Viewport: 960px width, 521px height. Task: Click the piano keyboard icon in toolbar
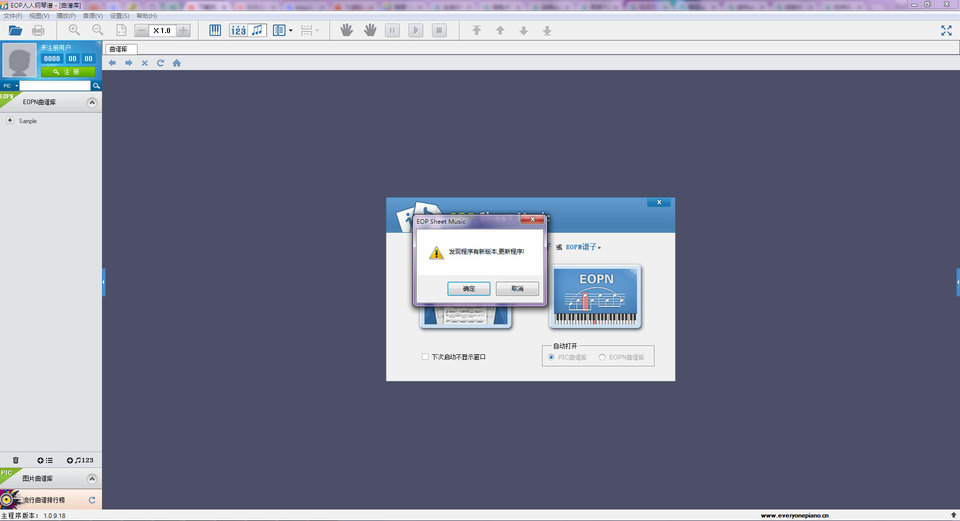click(215, 31)
